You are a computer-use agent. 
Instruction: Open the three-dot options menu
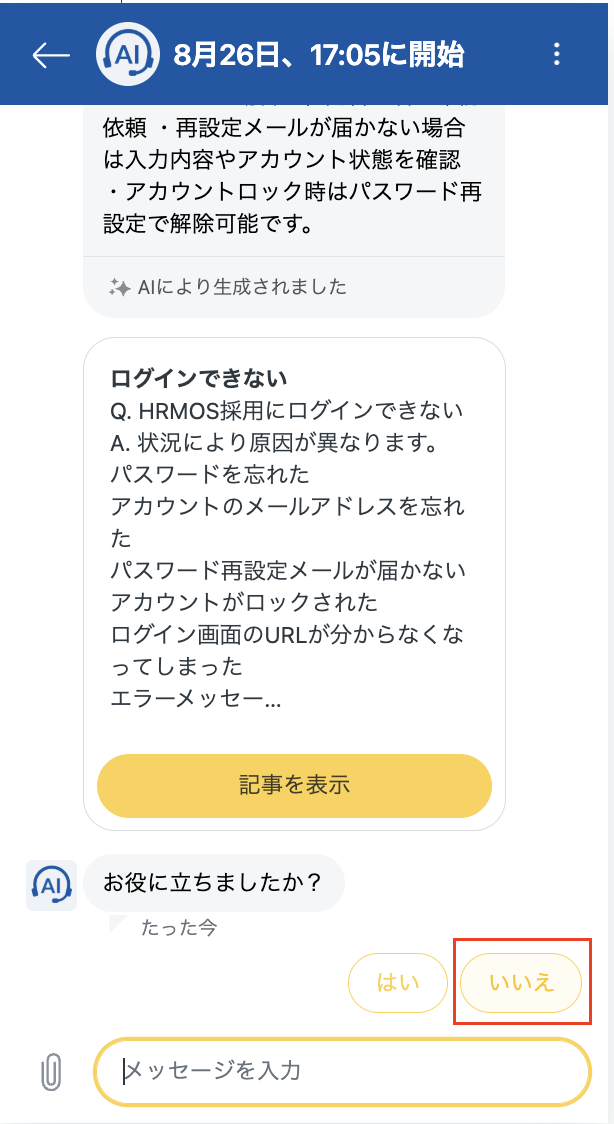[558, 55]
